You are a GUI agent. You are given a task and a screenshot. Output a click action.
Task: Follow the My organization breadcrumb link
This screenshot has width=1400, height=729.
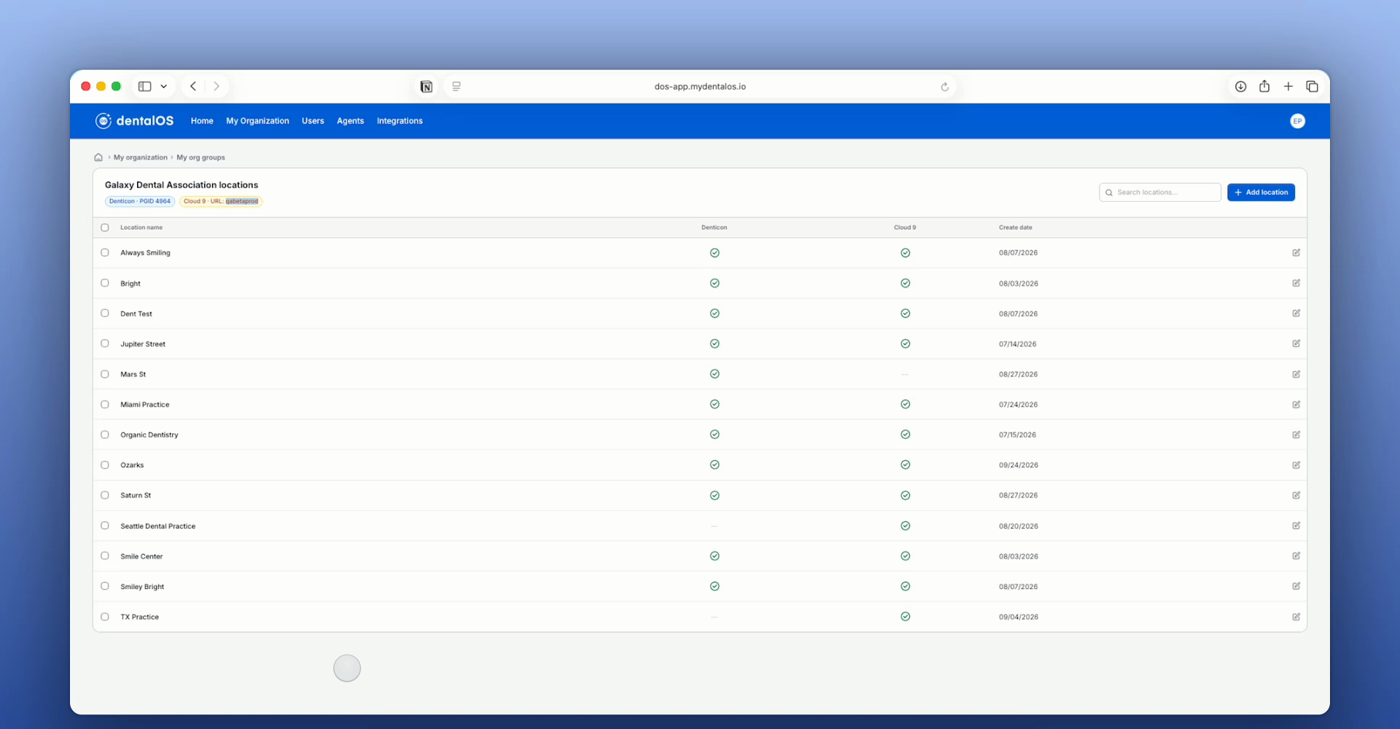click(140, 157)
